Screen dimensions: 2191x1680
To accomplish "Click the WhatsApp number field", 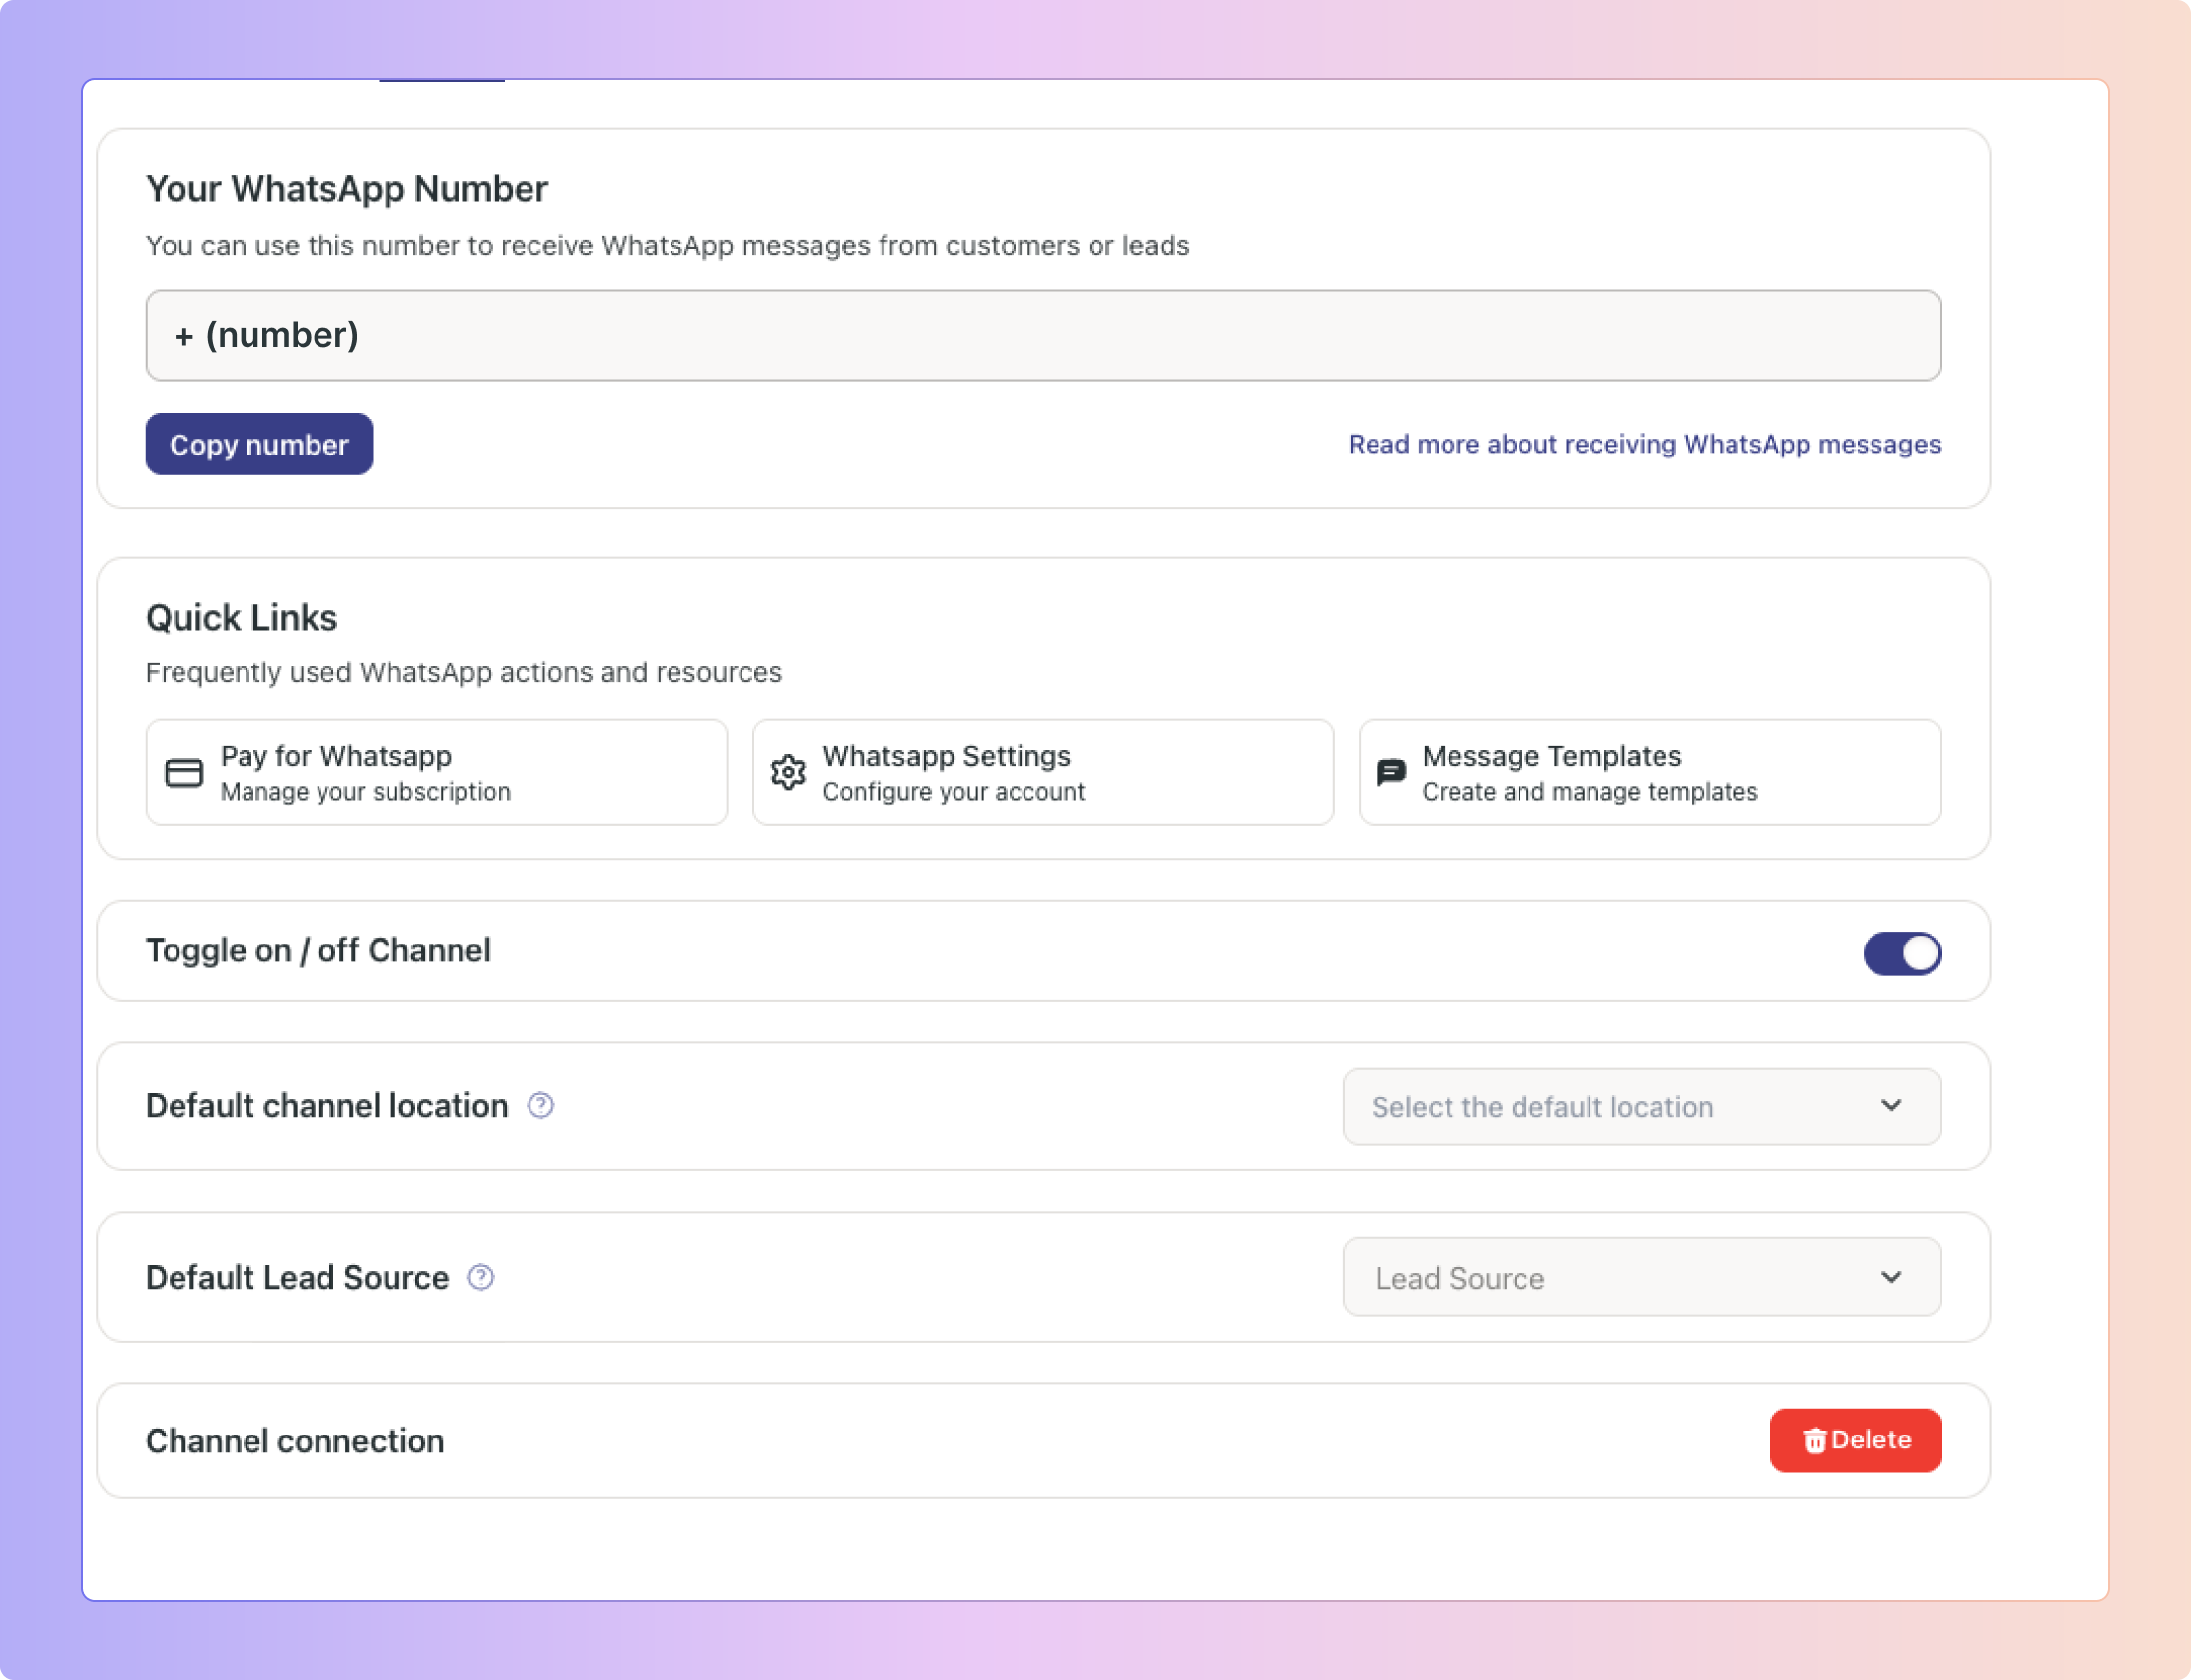I will 1042,336.
